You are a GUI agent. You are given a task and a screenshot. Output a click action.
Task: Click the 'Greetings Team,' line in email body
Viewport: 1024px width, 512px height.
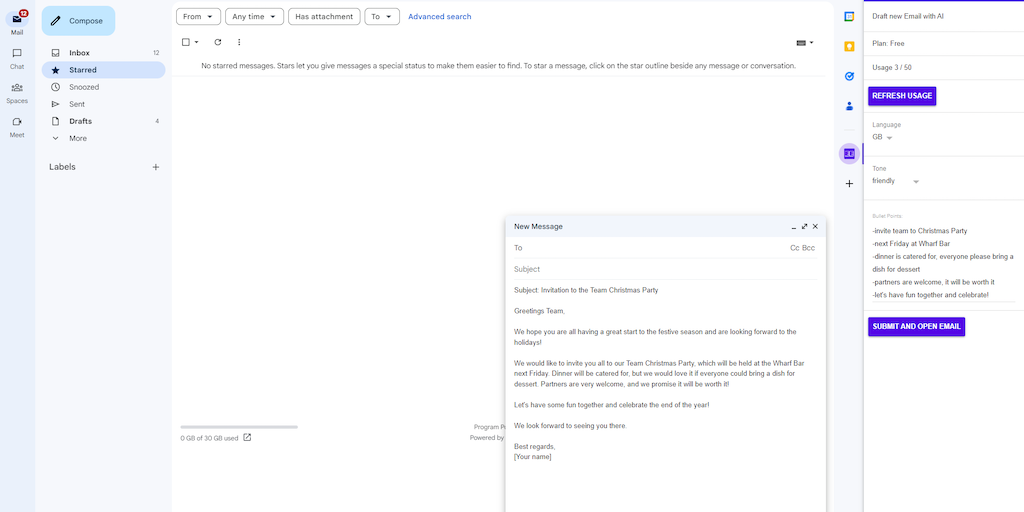pyautogui.click(x=539, y=311)
